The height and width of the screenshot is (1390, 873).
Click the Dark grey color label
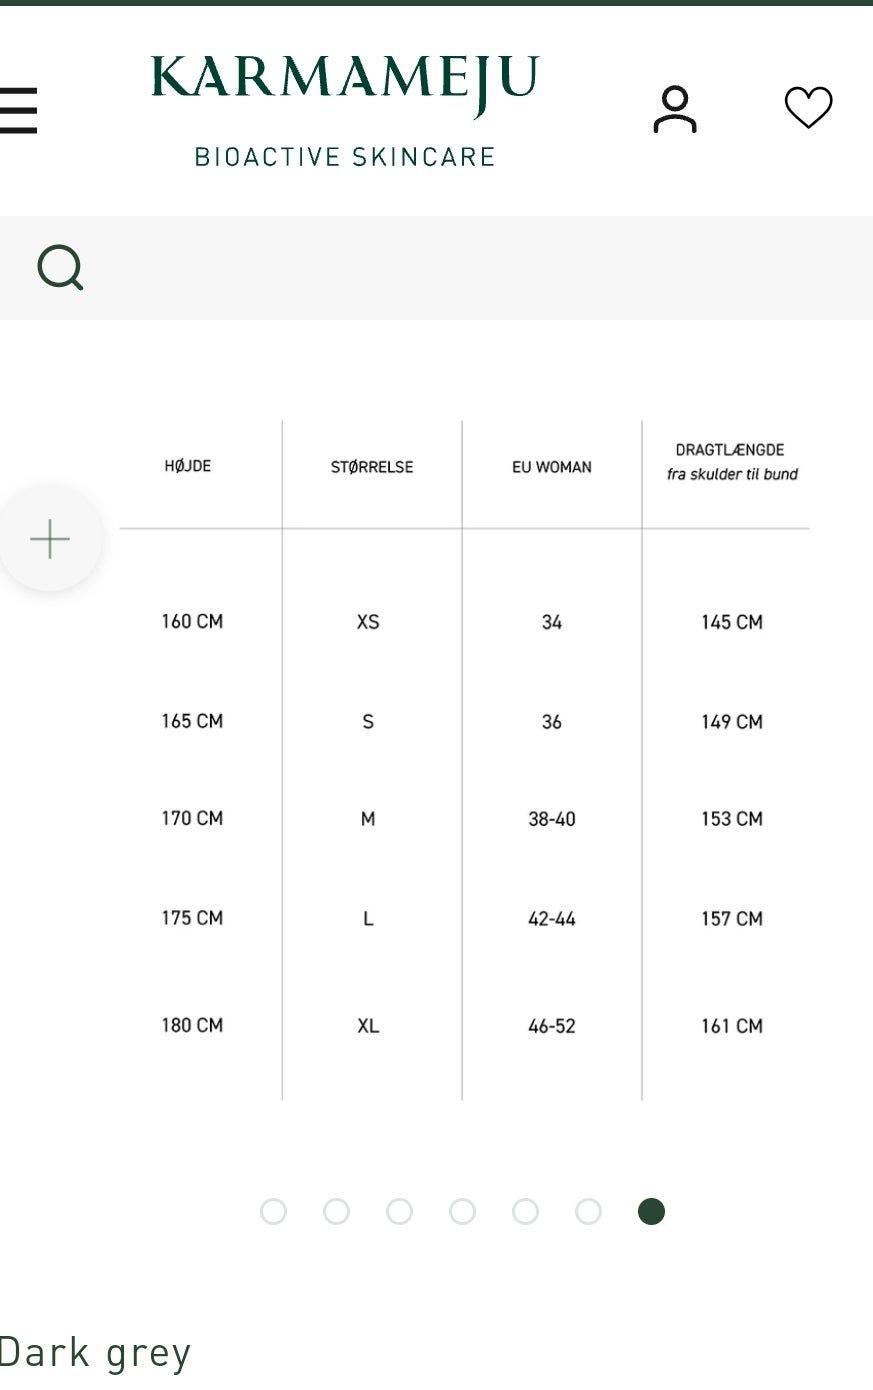[95, 1353]
